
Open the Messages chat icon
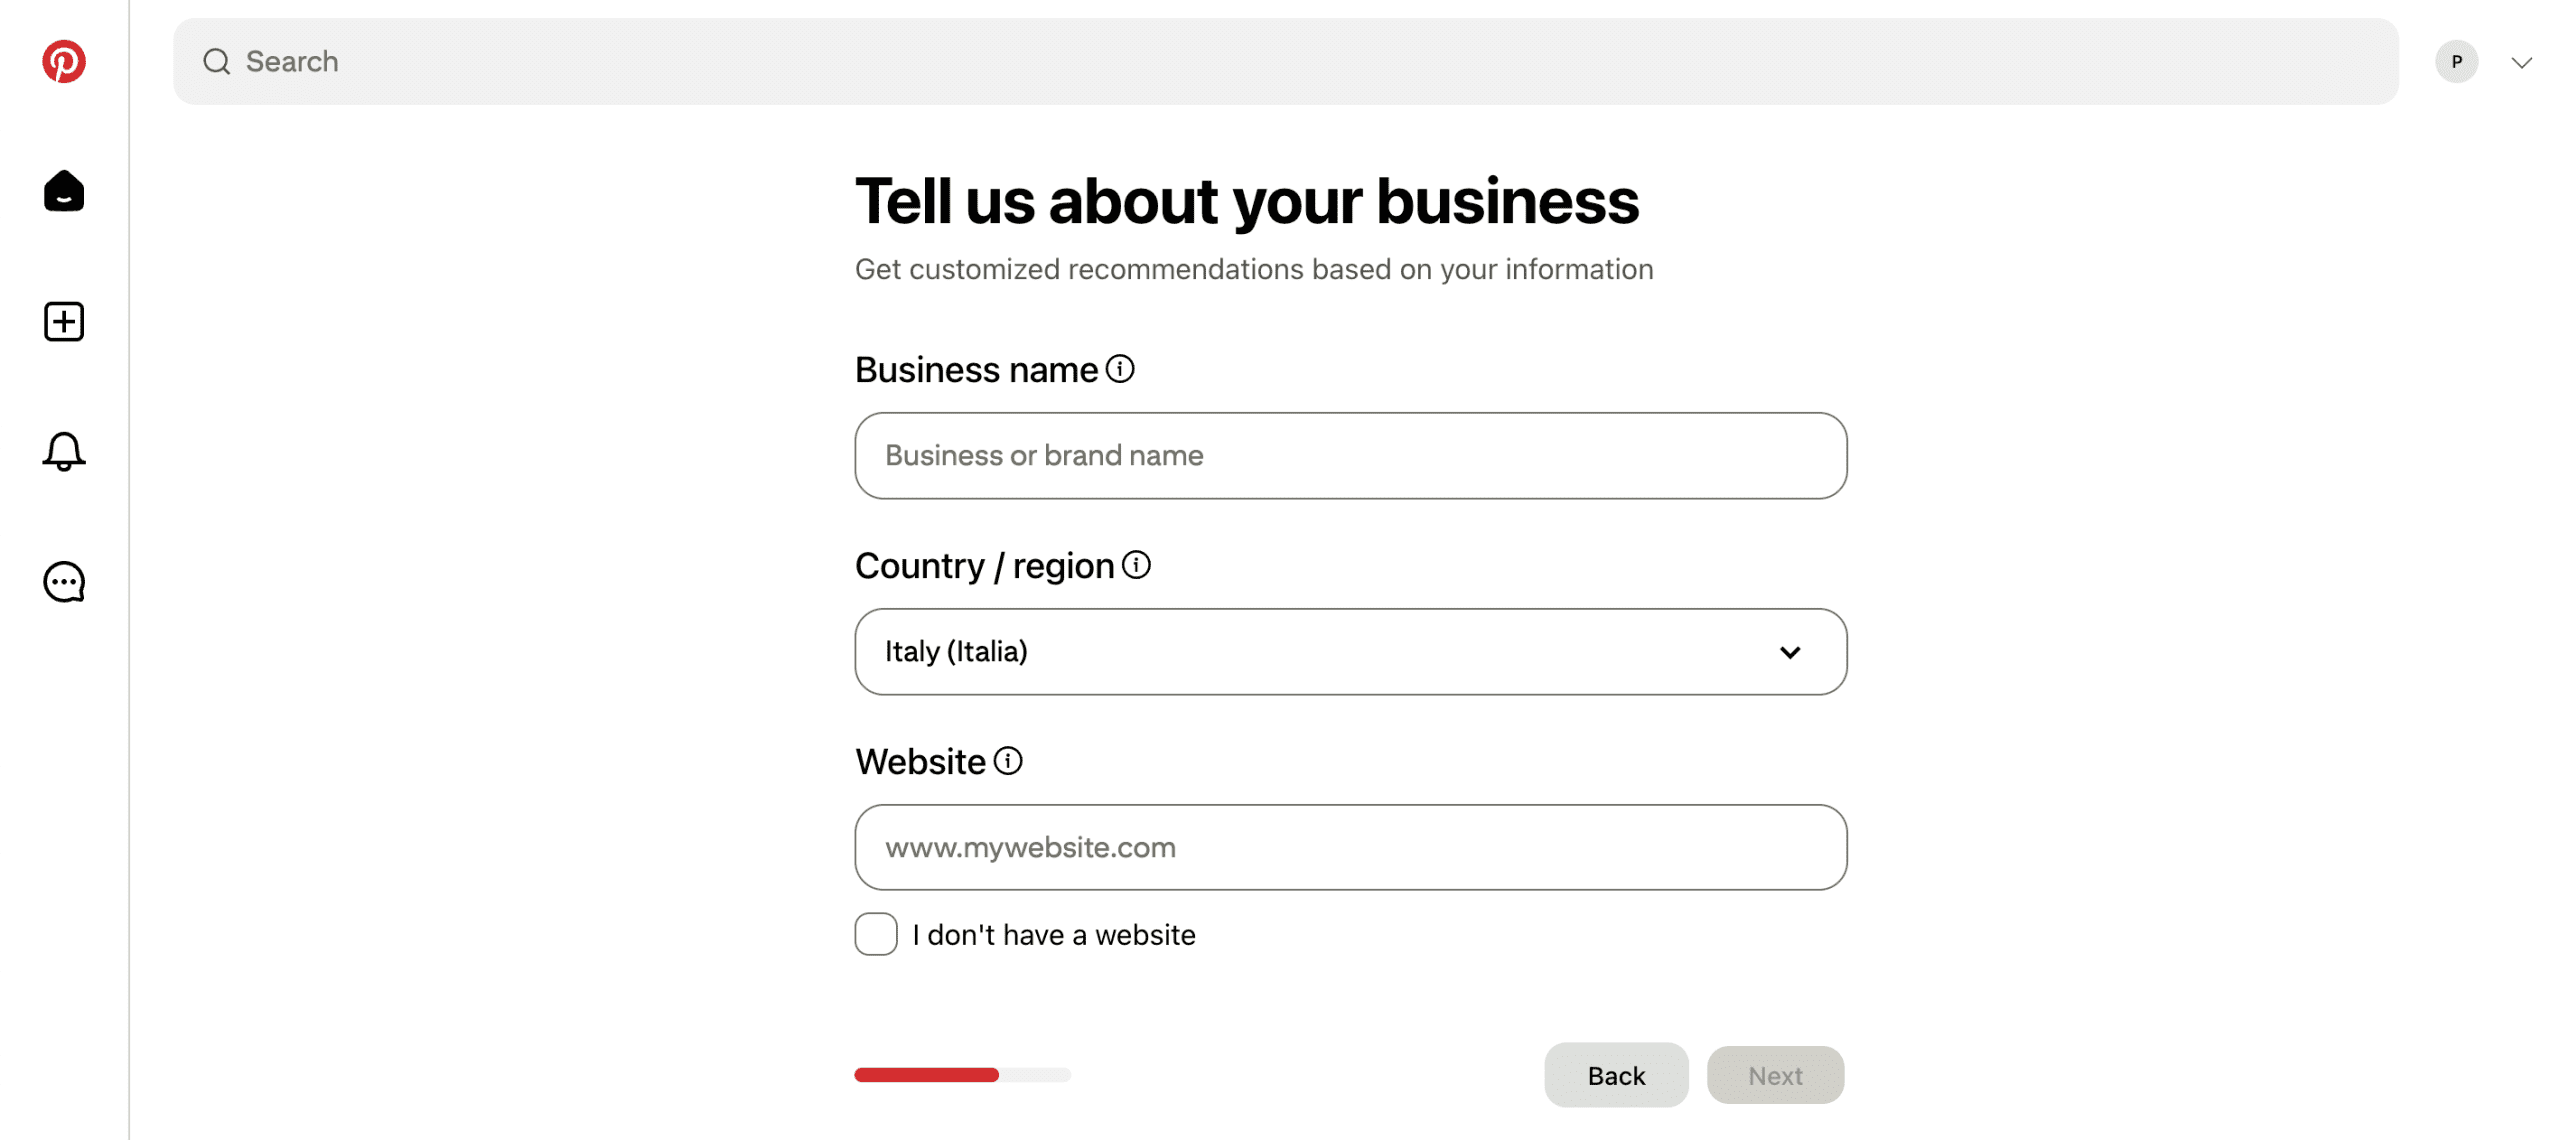tap(63, 583)
